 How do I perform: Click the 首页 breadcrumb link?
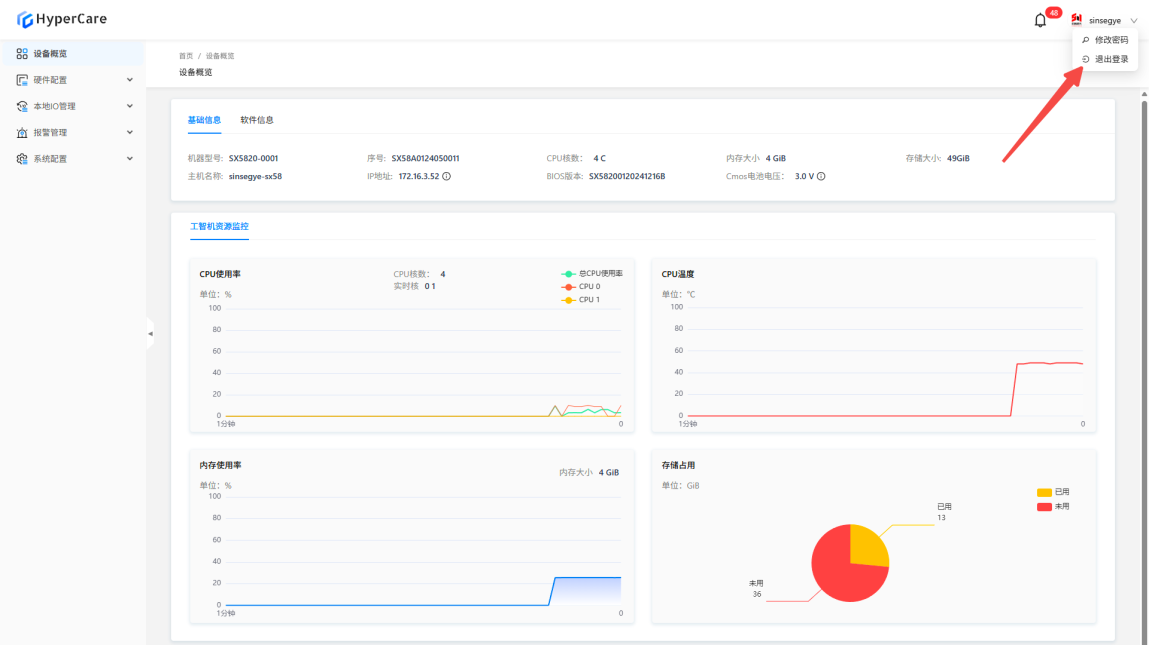point(186,56)
